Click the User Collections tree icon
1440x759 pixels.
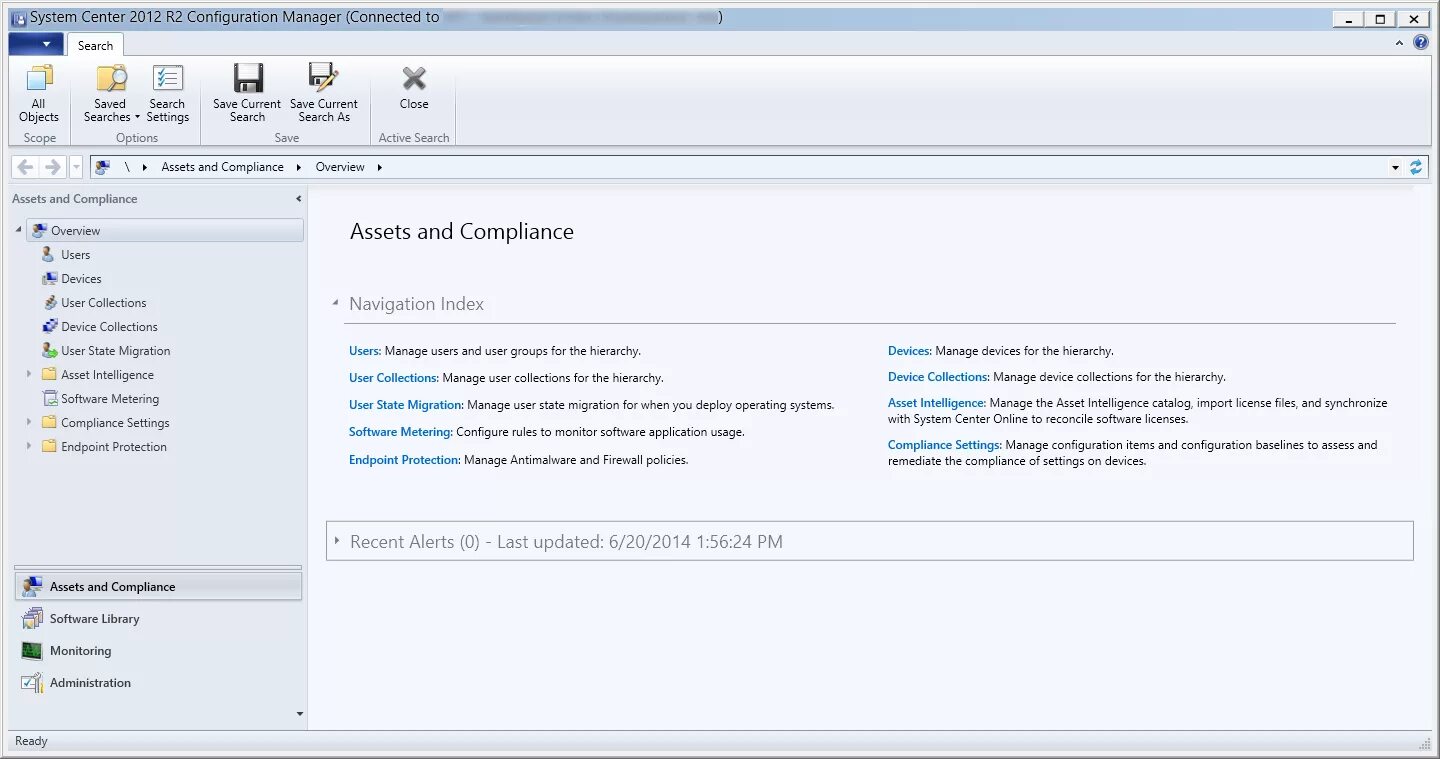pos(49,303)
